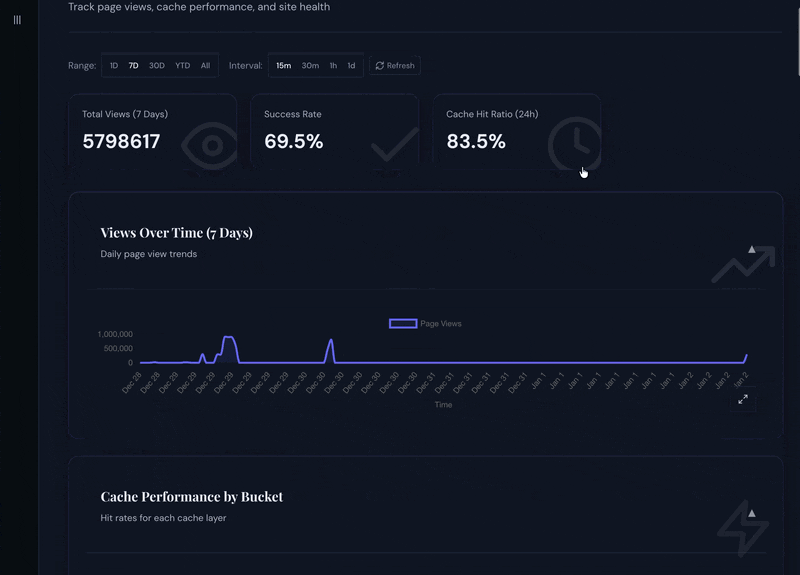The height and width of the screenshot is (575, 800).
Task: Click the Time x-axis title
Action: 443,405
